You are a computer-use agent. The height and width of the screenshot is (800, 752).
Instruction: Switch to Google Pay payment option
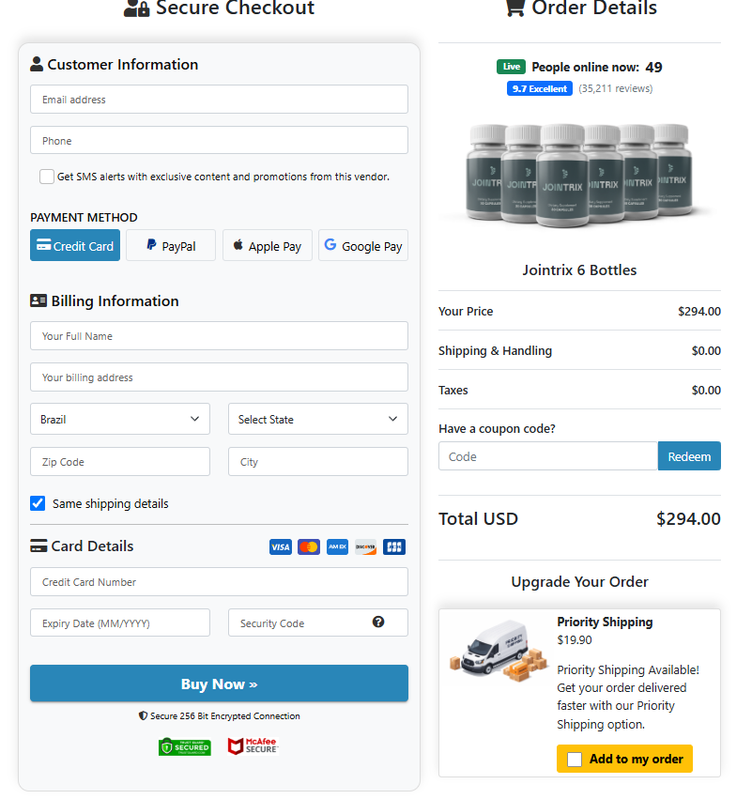pyautogui.click(x=363, y=245)
